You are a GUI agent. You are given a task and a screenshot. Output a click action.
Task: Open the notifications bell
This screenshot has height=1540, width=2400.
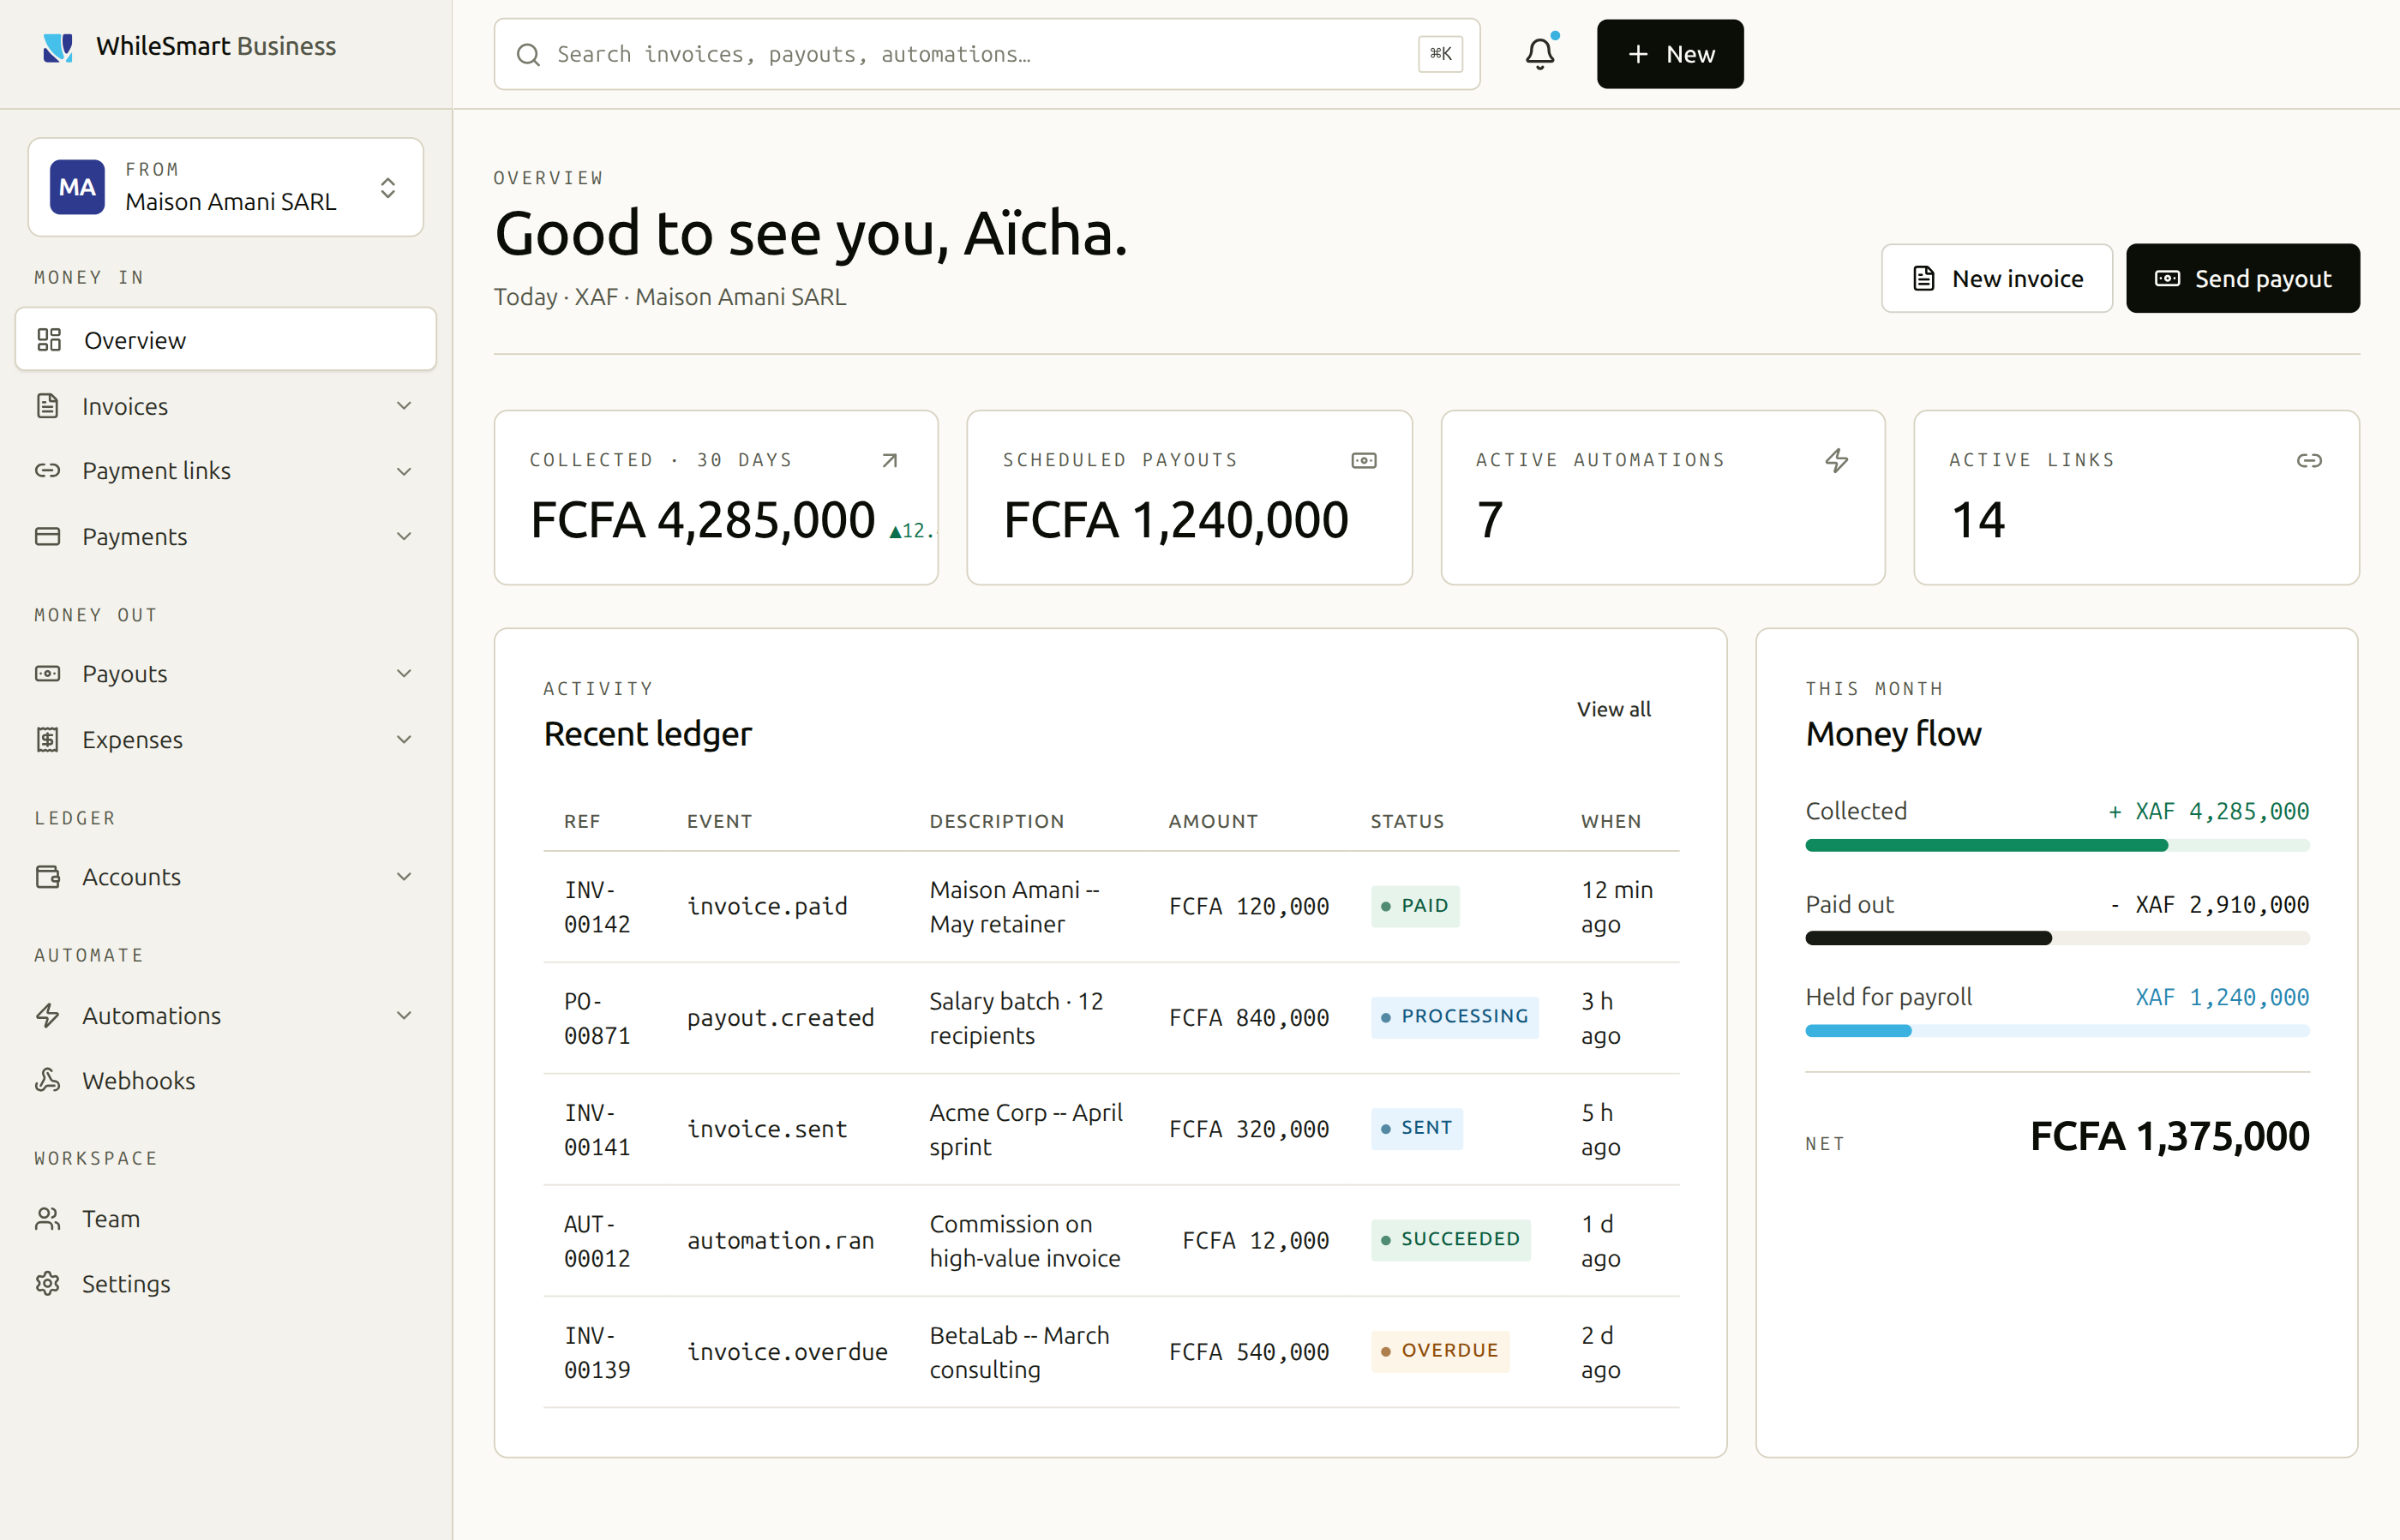coord(1540,54)
